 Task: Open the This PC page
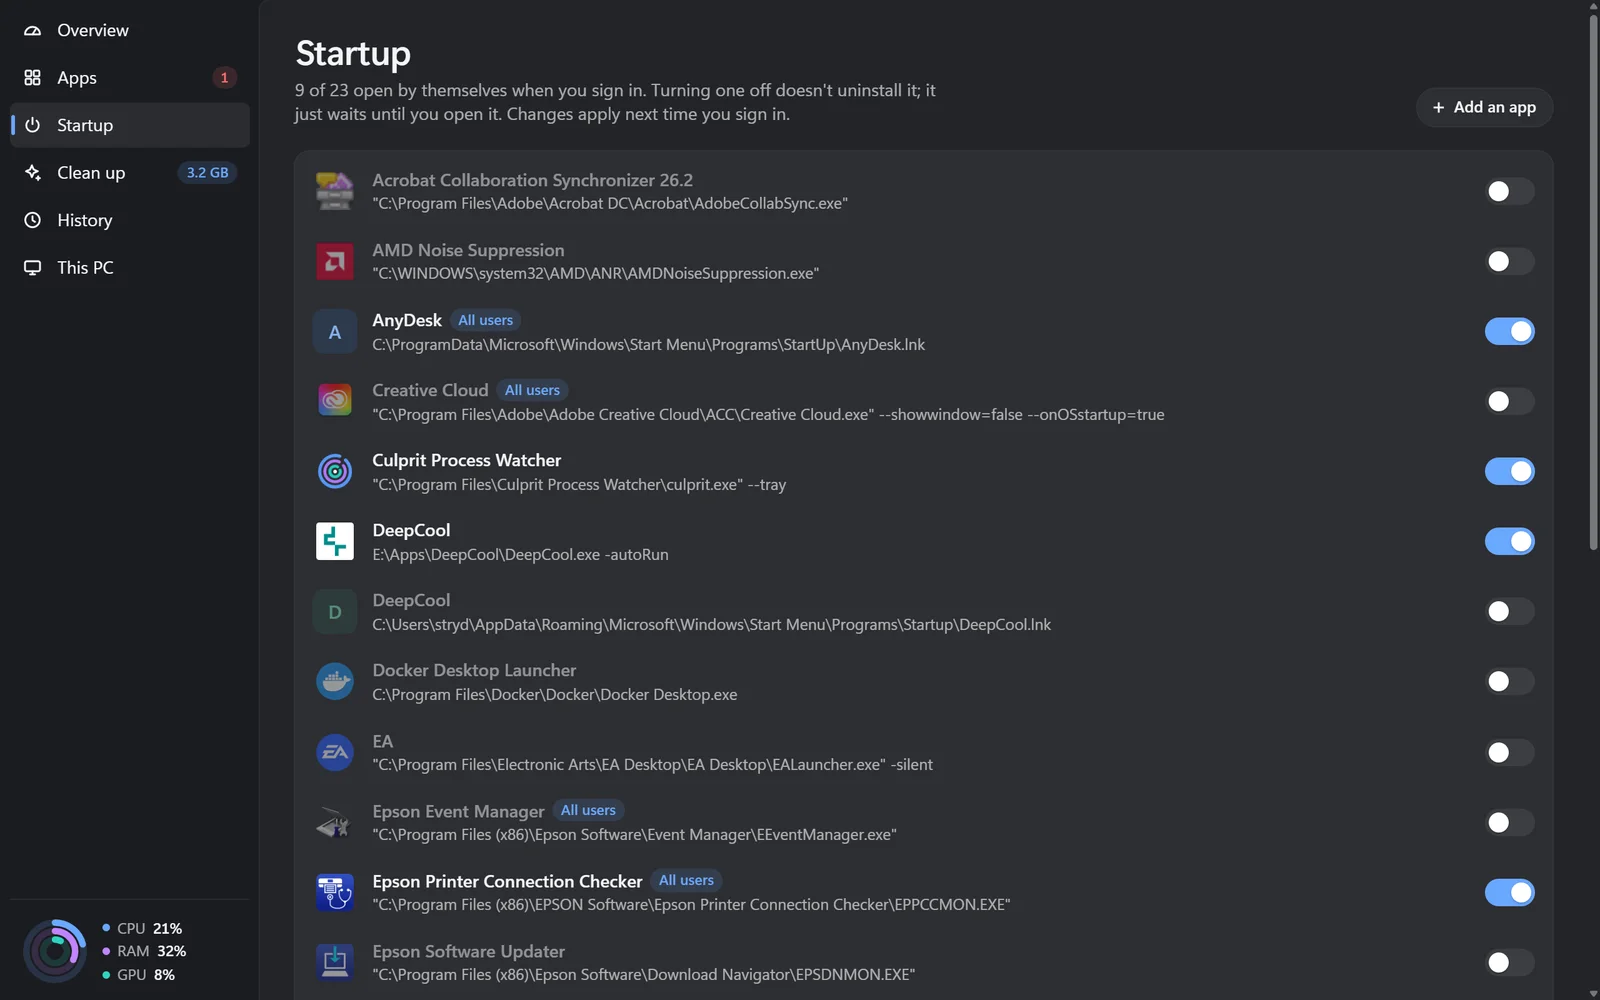pos(130,267)
